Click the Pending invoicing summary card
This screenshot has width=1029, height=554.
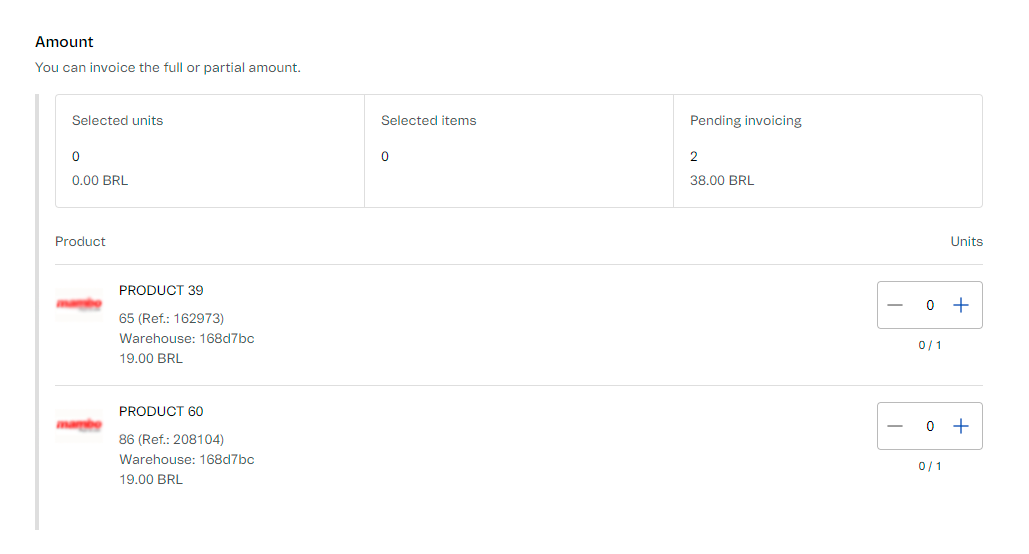tap(827, 151)
